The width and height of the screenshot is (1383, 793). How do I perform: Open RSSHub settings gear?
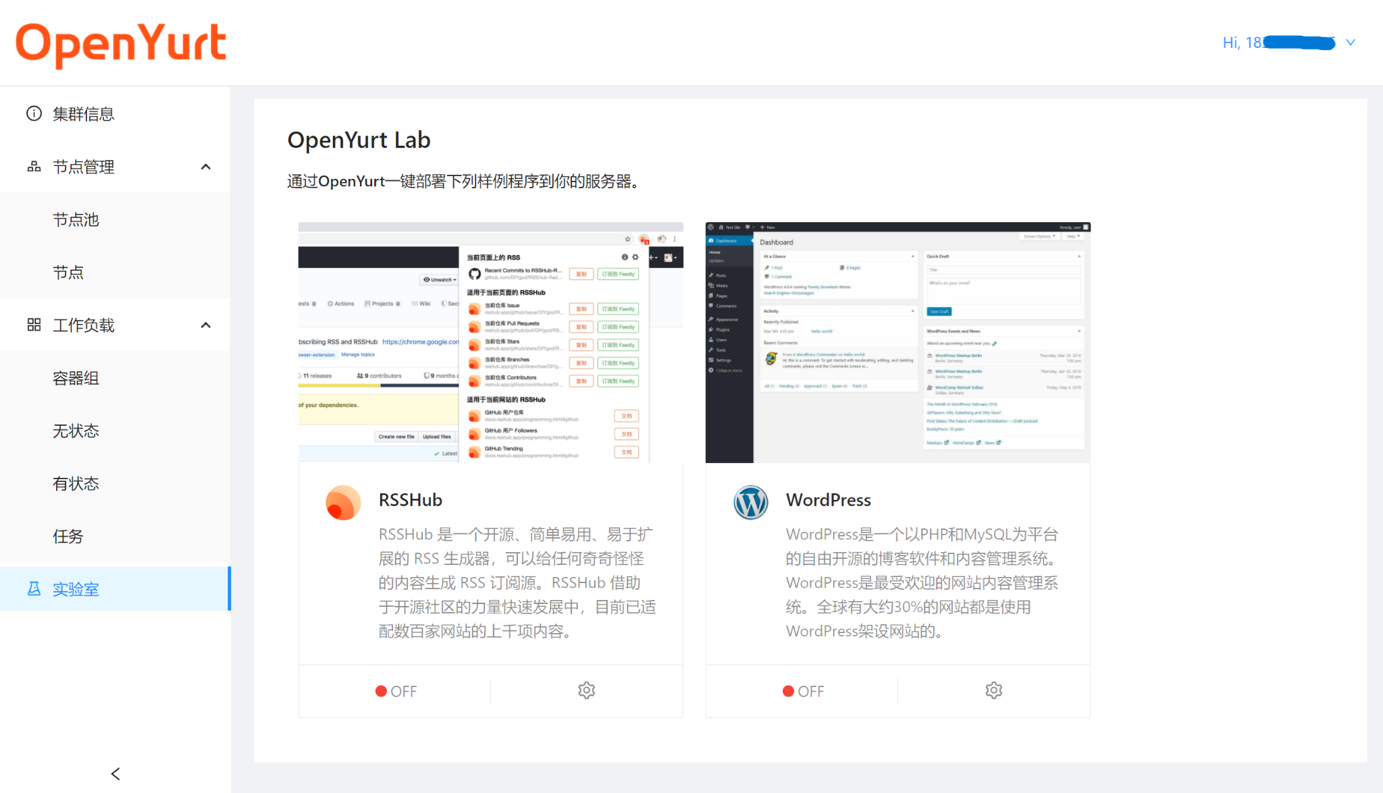(x=587, y=691)
